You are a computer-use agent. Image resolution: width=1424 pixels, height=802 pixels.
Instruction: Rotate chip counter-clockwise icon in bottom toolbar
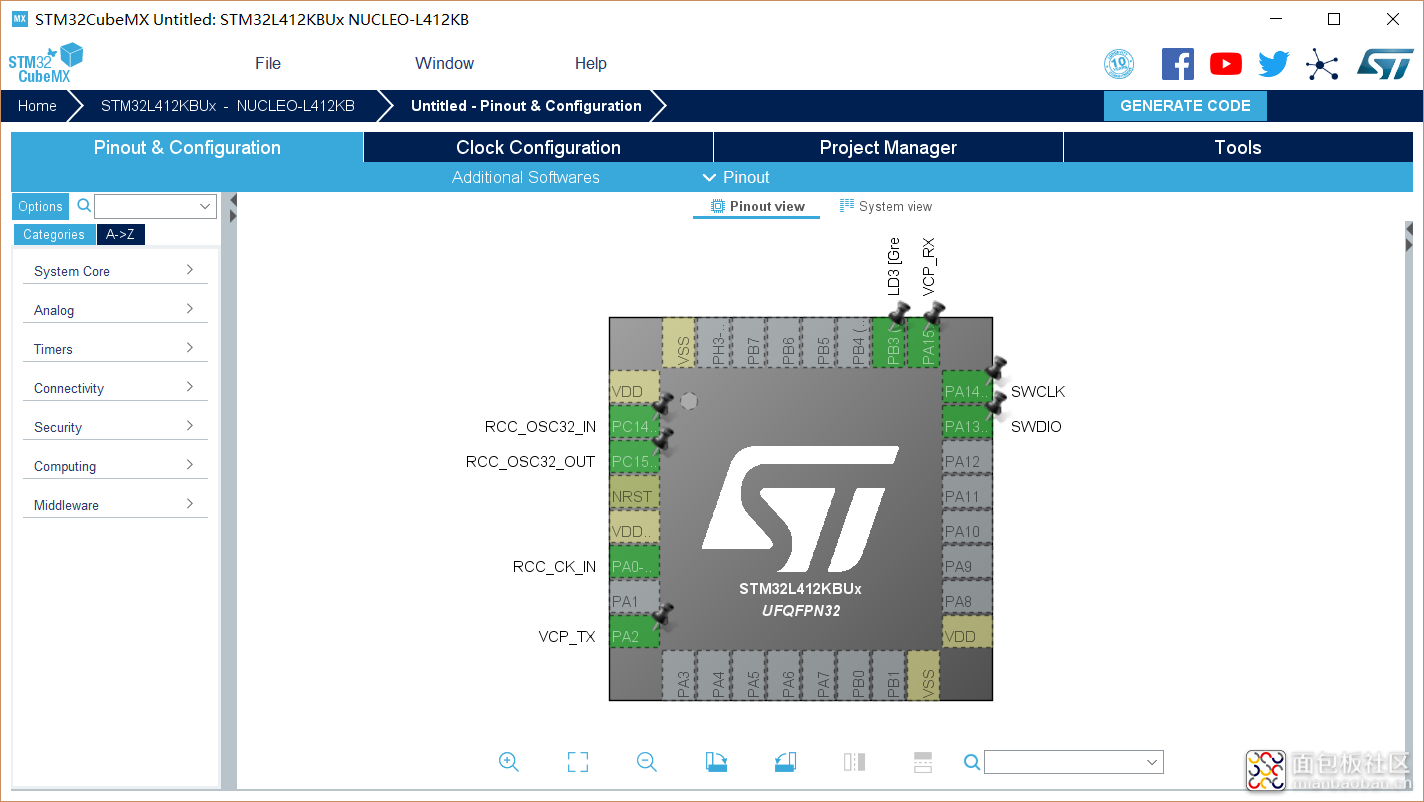click(785, 762)
